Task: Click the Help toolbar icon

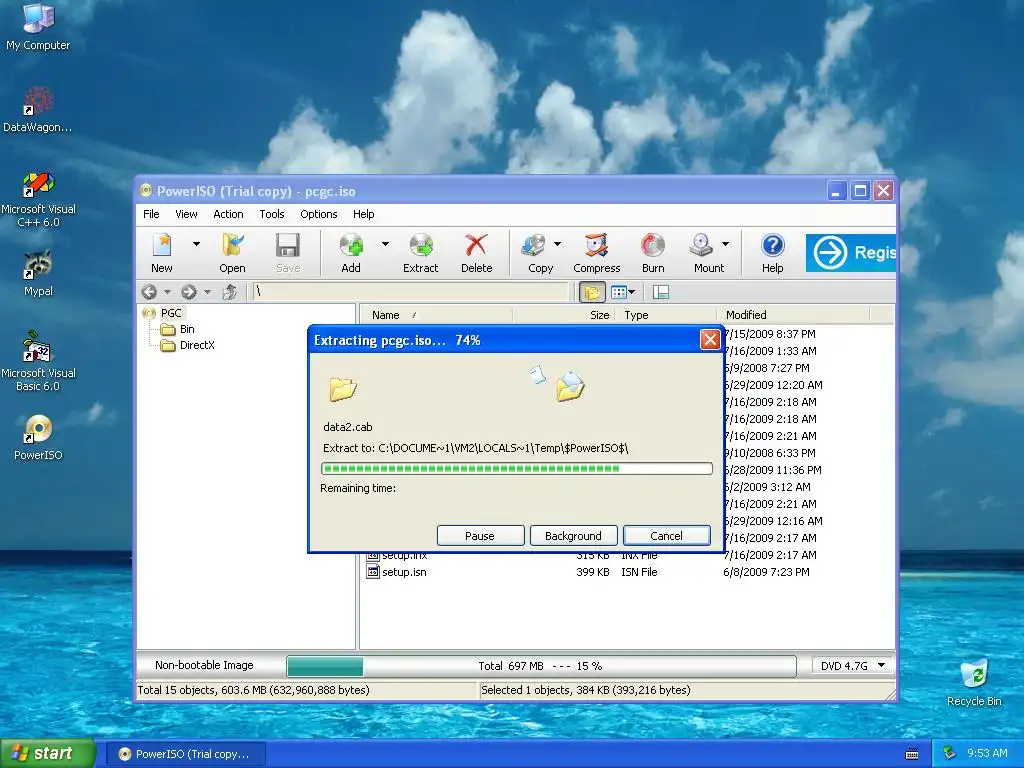Action: 773,253
